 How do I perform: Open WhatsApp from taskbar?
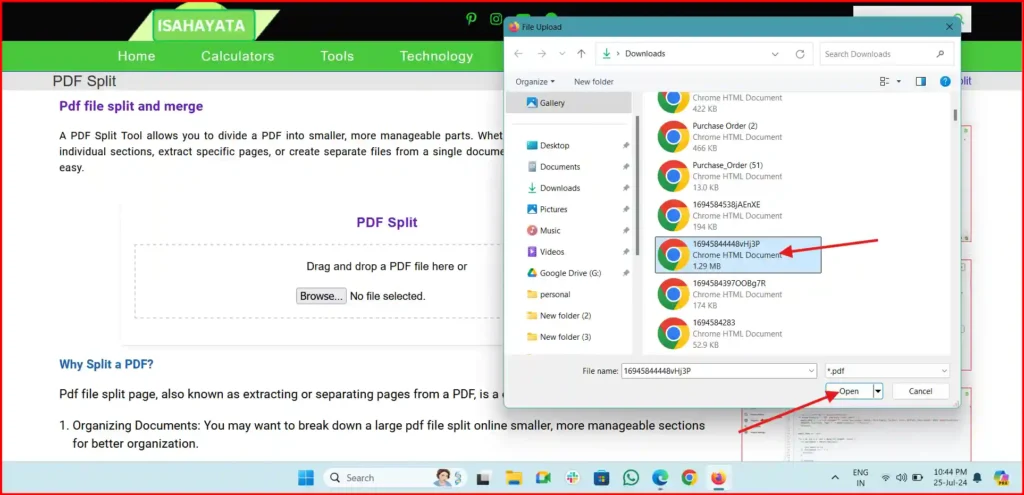[631, 478]
